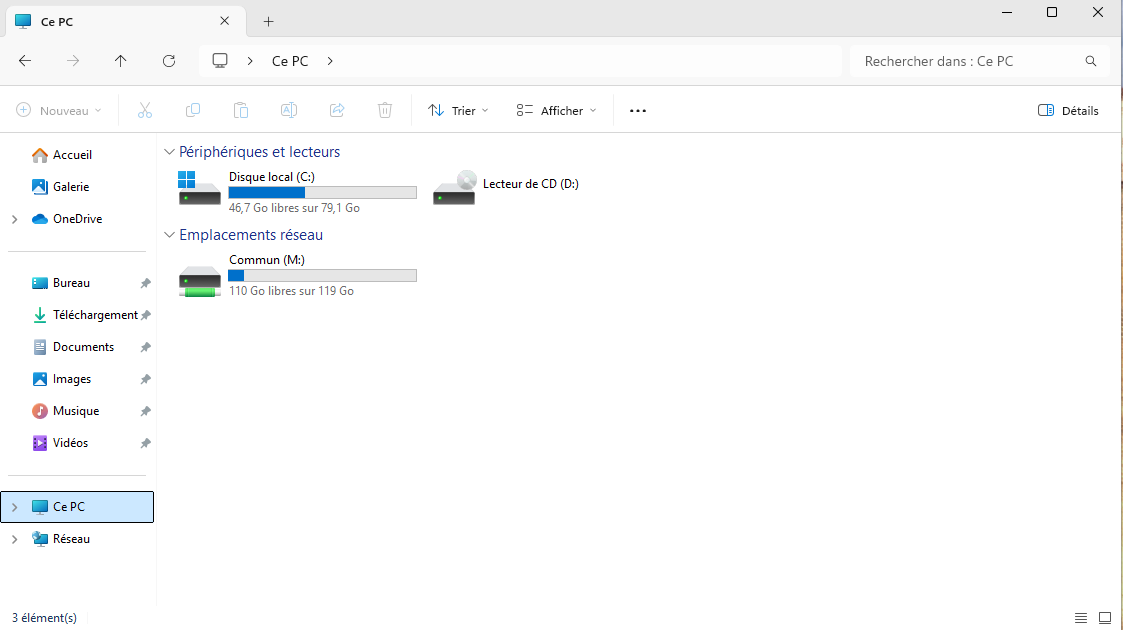Open OneDrive in the navigation pane
1123x630 pixels.
(77, 219)
